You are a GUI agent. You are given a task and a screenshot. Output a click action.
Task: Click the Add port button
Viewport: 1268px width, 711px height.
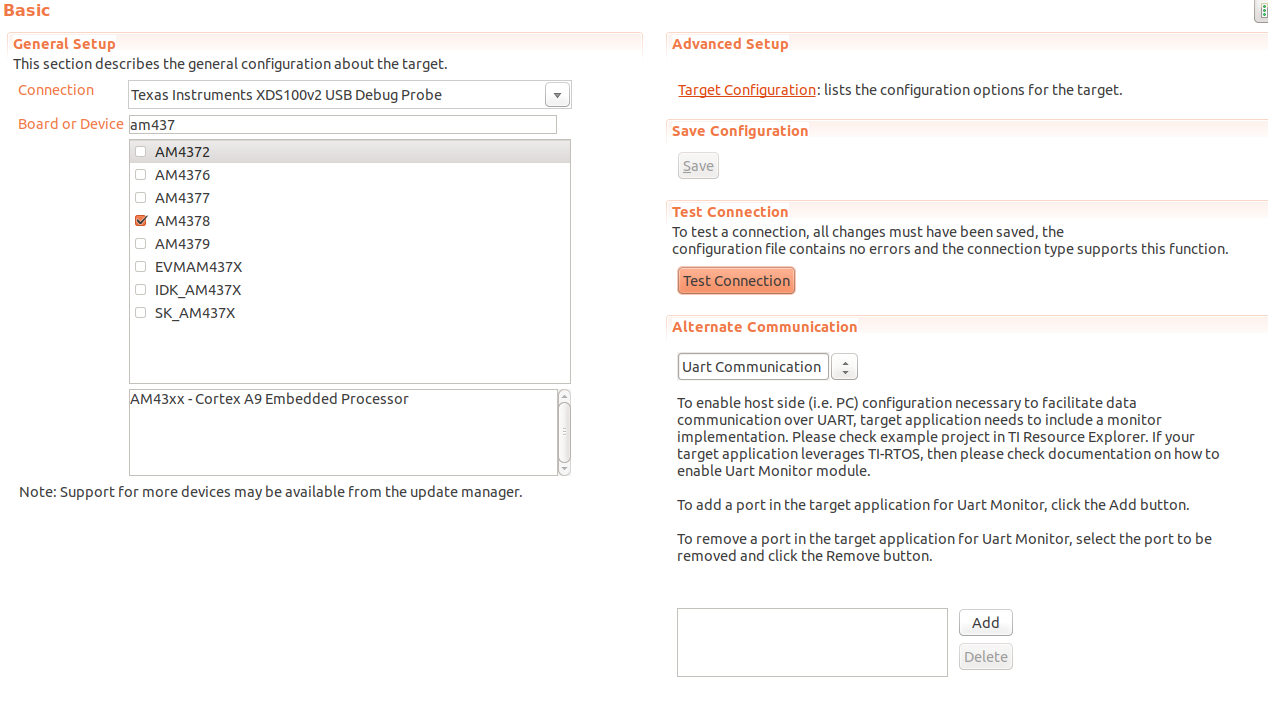click(985, 623)
